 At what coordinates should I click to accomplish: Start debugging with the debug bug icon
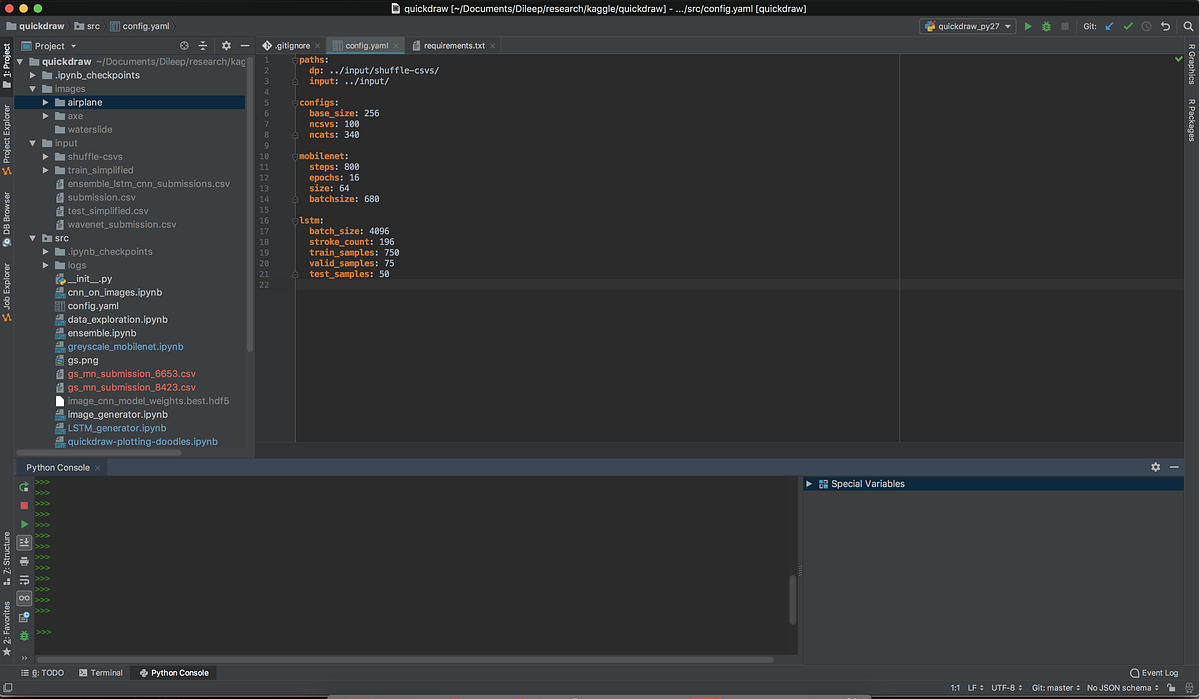tap(1046, 26)
